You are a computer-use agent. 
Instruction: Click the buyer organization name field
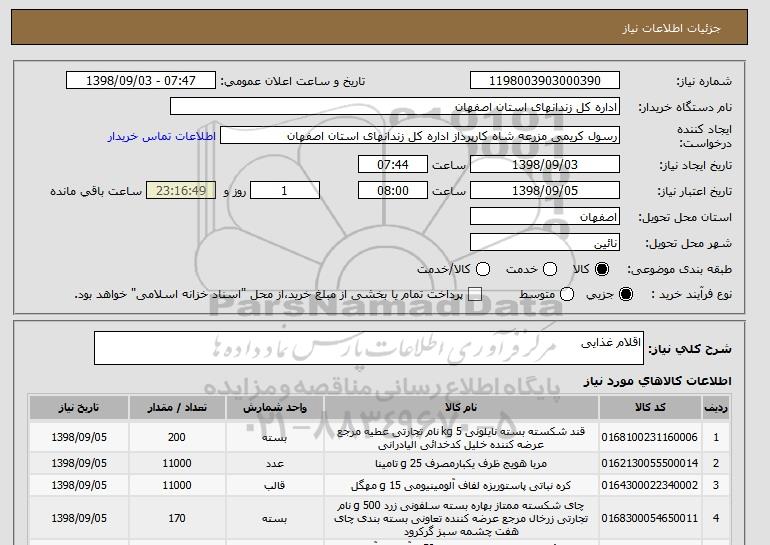[x=395, y=107]
